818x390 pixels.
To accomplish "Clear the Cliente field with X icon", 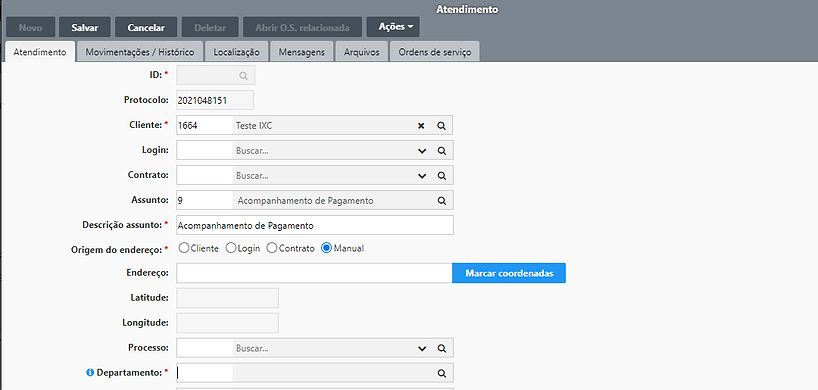I will [421, 126].
